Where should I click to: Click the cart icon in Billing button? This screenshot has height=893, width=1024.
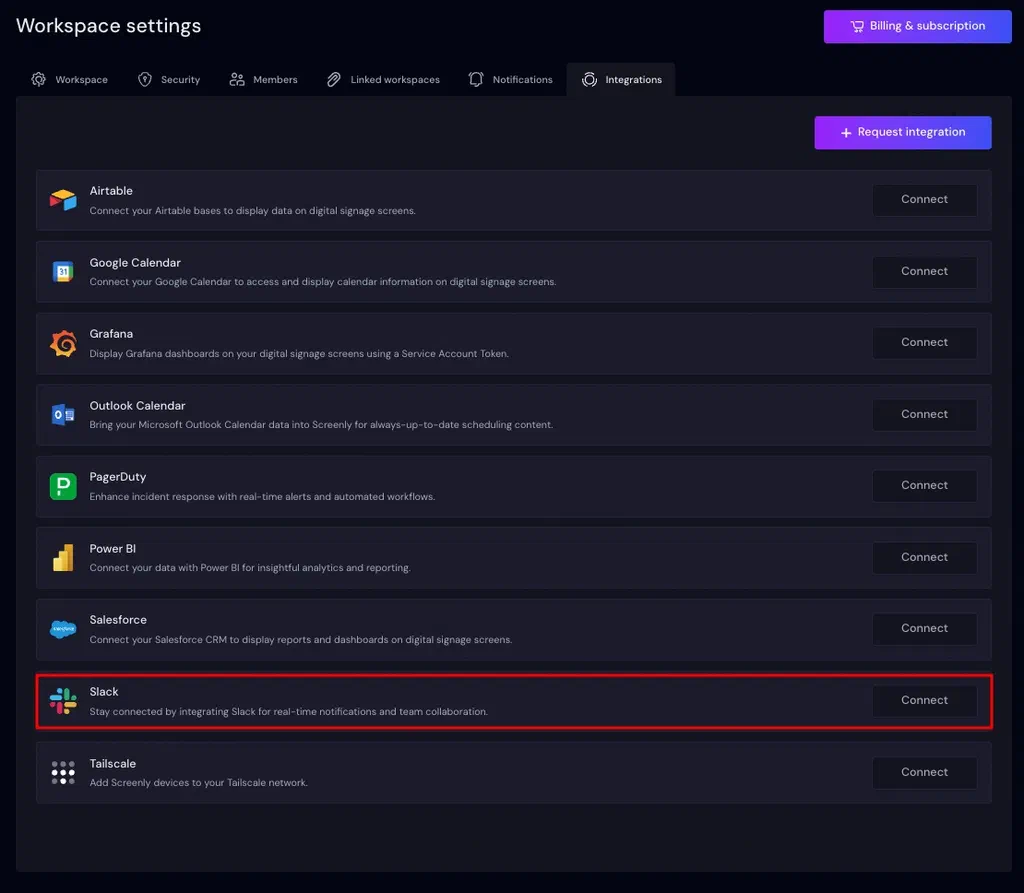857,27
